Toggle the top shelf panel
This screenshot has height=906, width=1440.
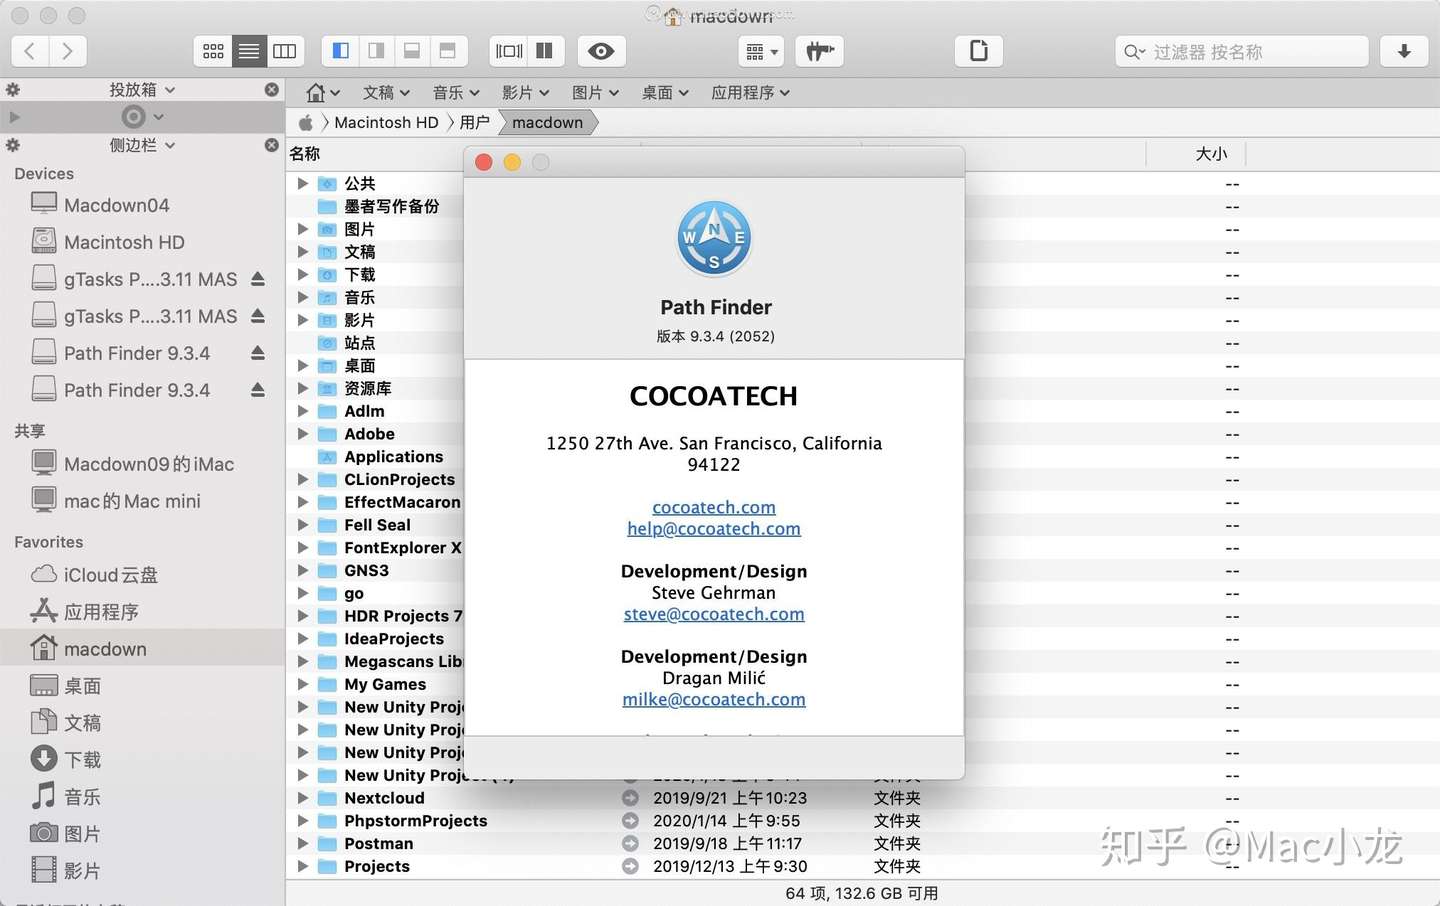click(447, 51)
